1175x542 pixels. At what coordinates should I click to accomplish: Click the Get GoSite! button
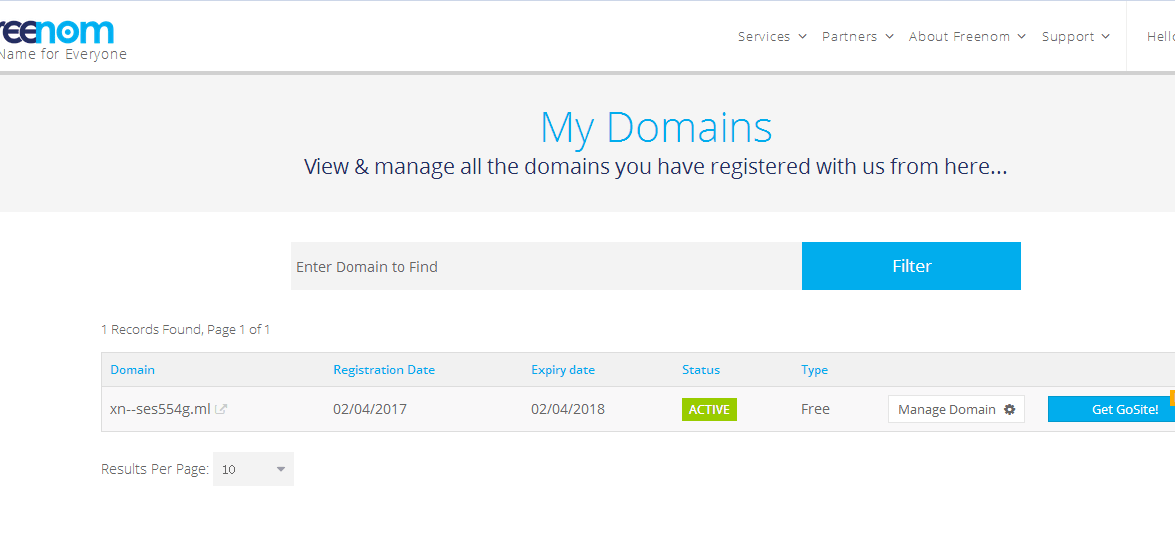tap(1111, 409)
